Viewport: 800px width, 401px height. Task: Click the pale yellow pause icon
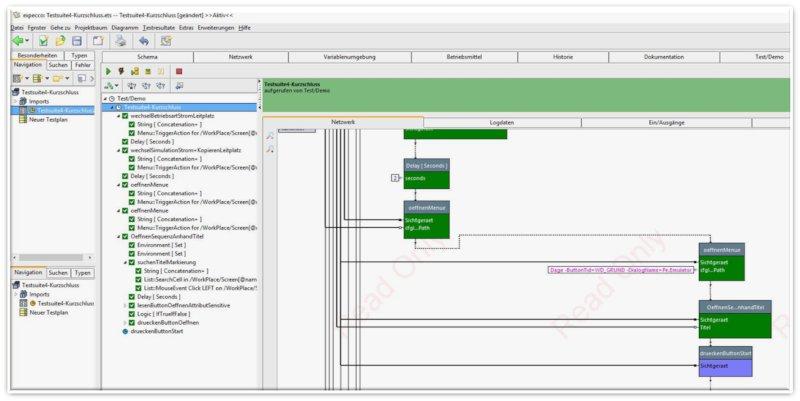161,72
